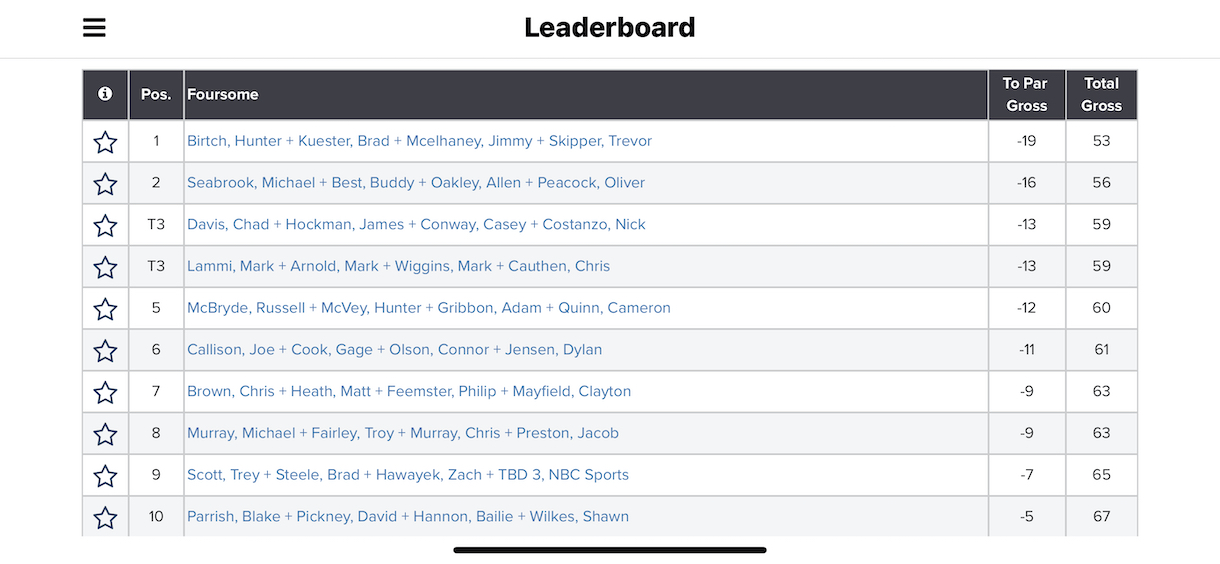Viewport: 1220px width, 564px height.
Task: Open Callison, Joe + Cook, Gage scorecard
Action: coord(394,350)
